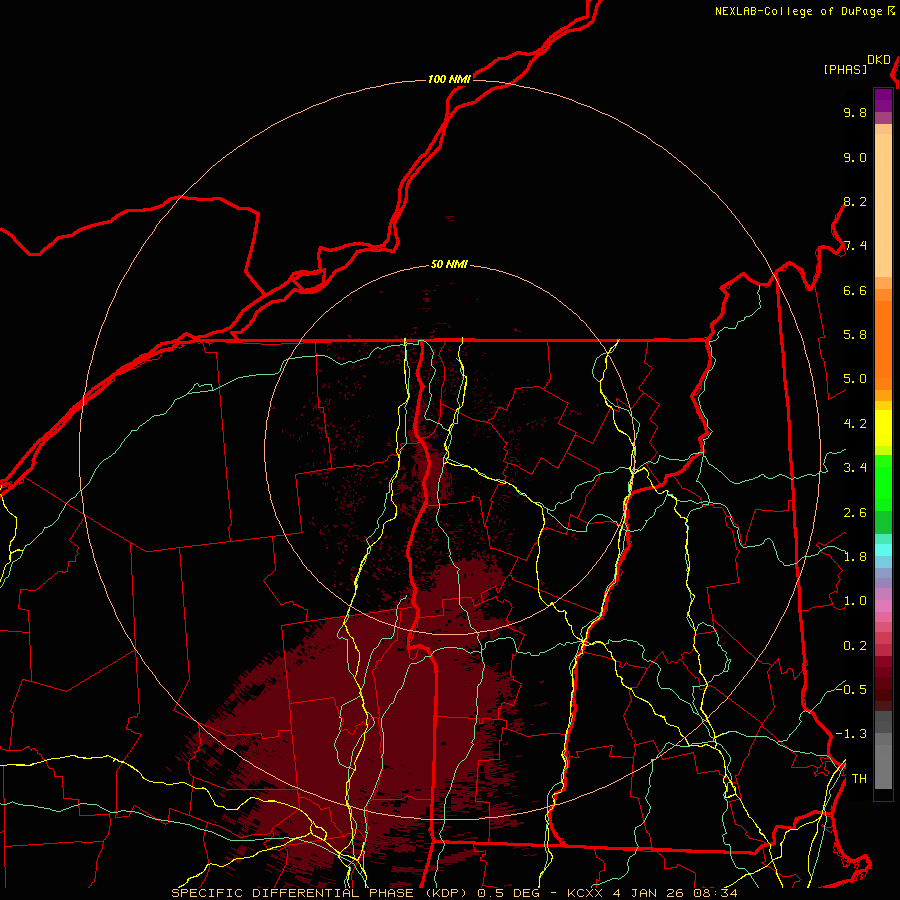The width and height of the screenshot is (900, 900).
Task: Select the cyan segment of the color bar
Action: [883, 550]
